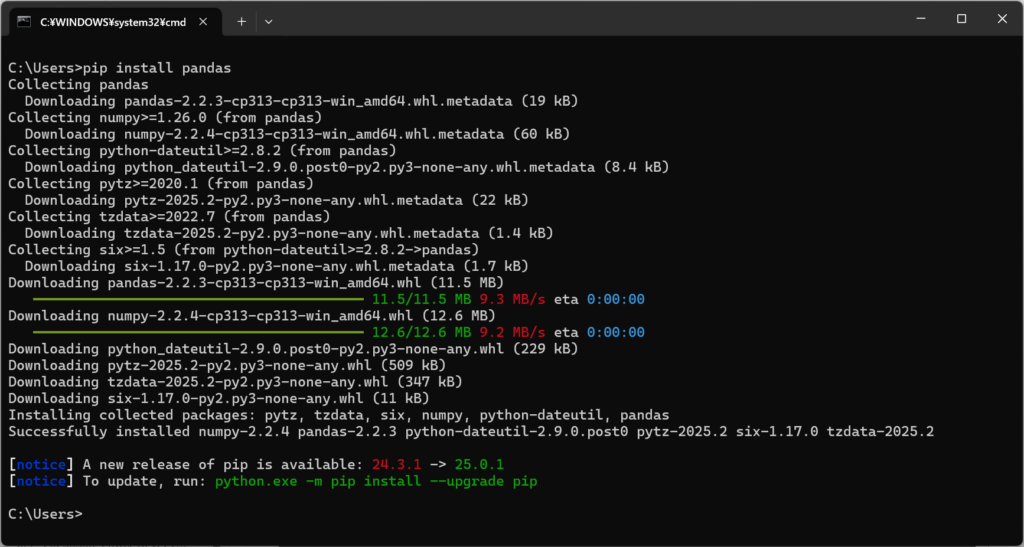
Task: Close the terminal window
Action: click(x=1002, y=19)
